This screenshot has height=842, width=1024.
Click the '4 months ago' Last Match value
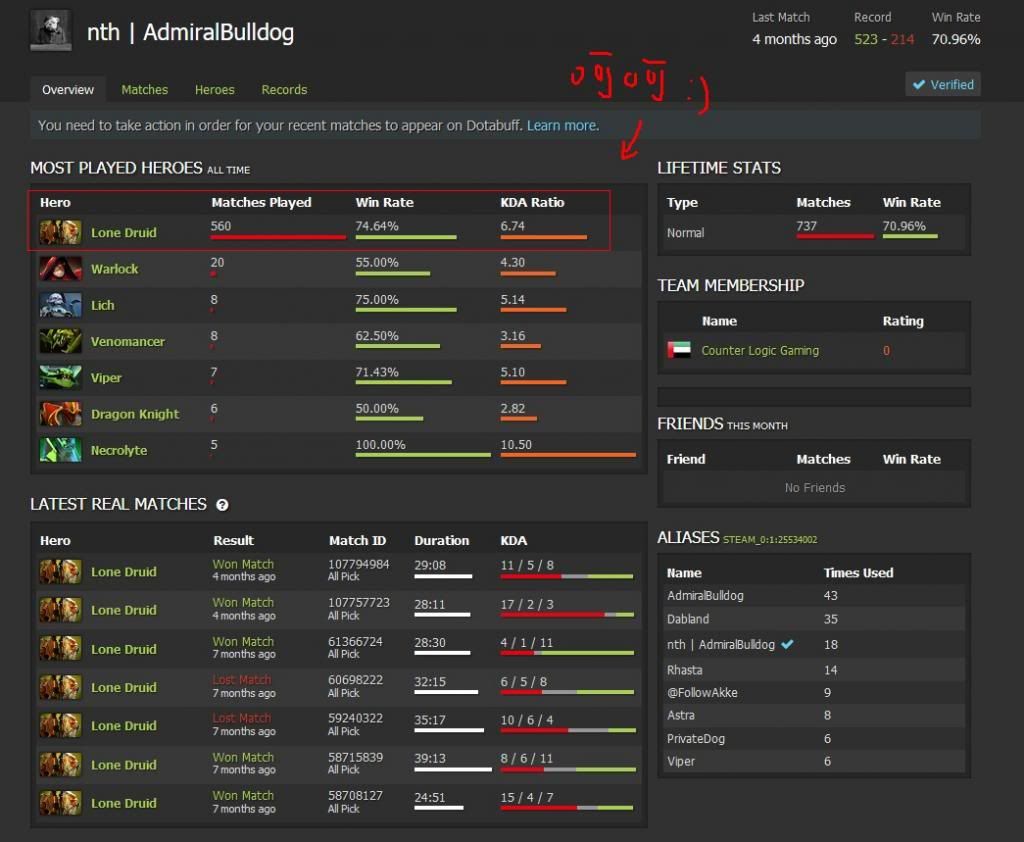coord(794,39)
